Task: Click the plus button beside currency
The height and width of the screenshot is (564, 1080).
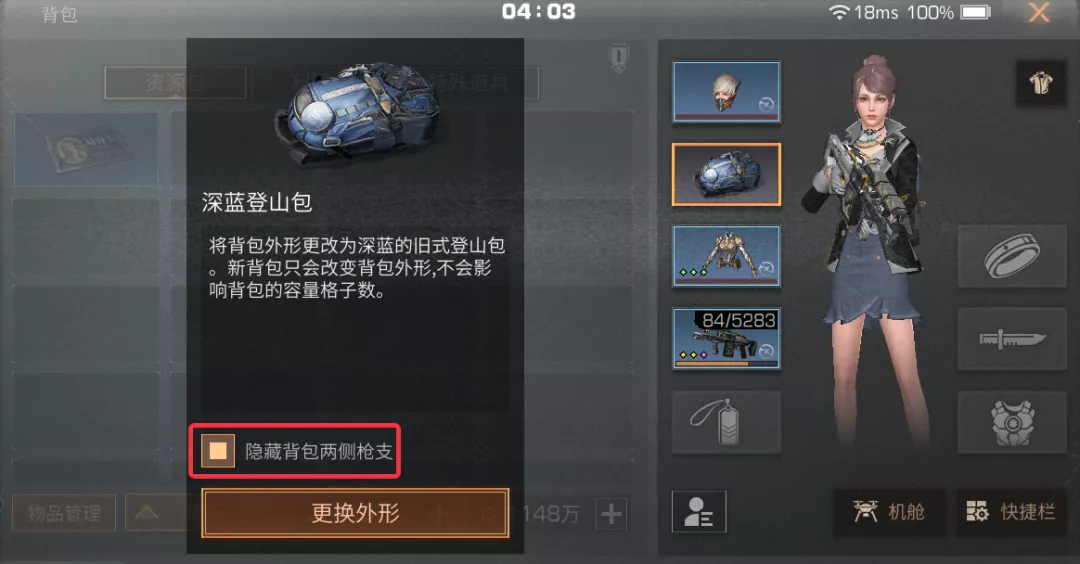Action: click(x=612, y=514)
